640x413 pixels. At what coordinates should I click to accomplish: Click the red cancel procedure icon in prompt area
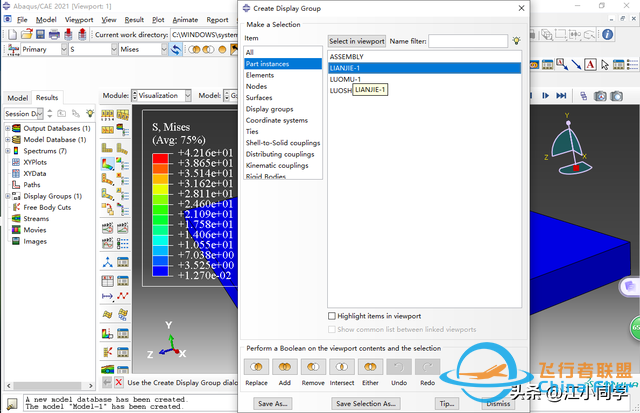tap(119, 382)
